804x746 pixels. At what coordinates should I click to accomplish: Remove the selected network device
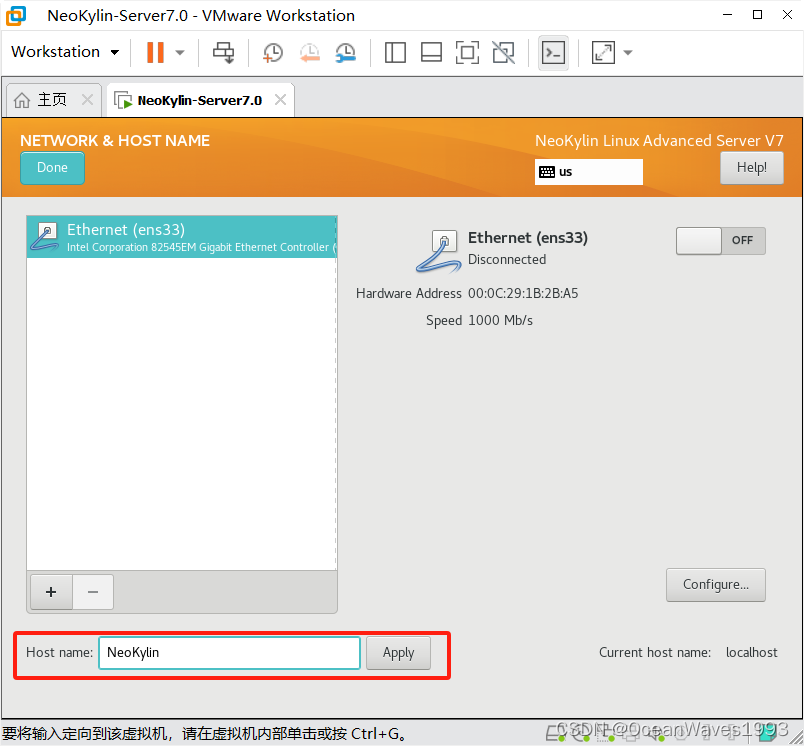(x=93, y=592)
